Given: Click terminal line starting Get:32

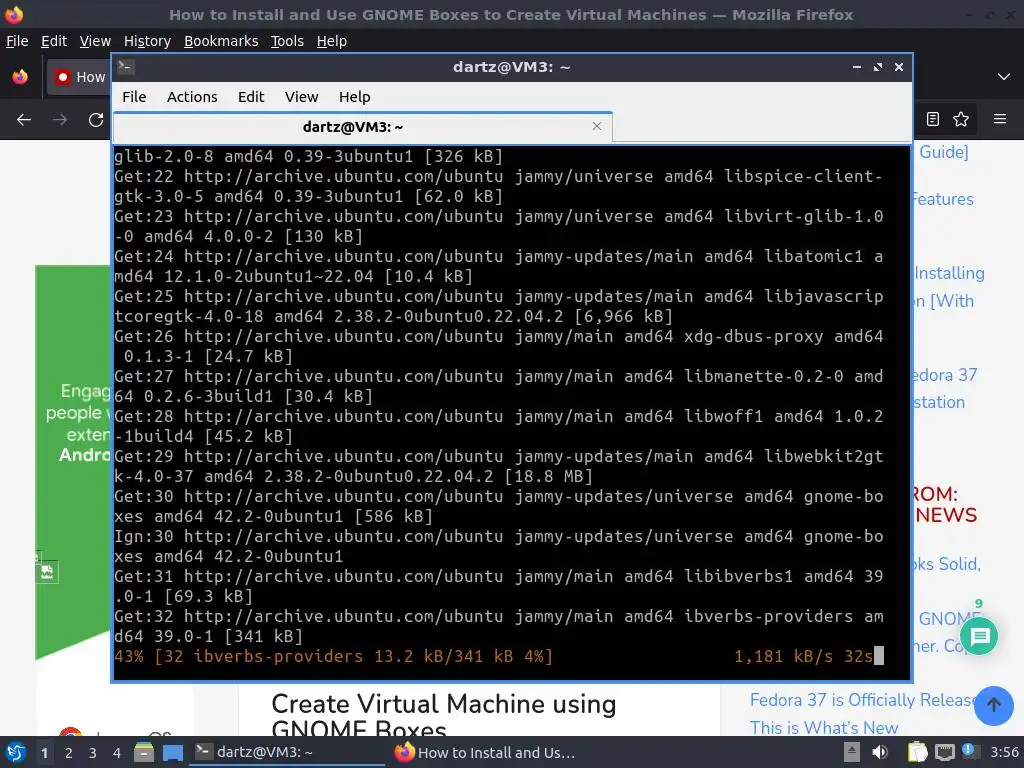Looking at the screenshot, I should tap(499, 626).
